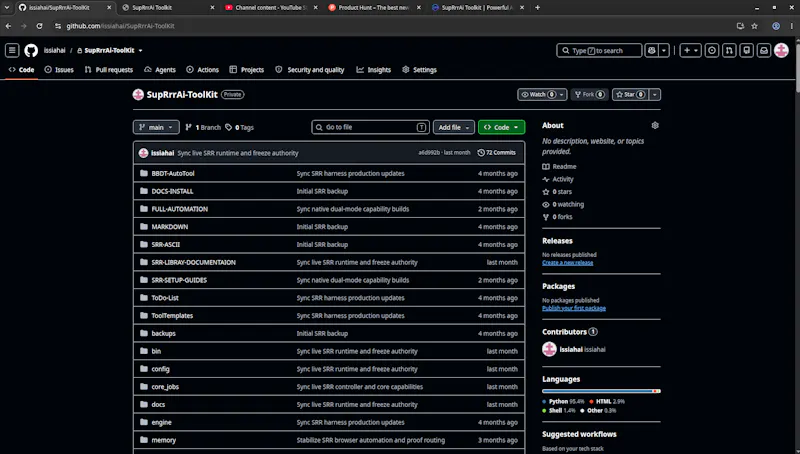Open latest commit hash a6d992b
Viewport: 800px width, 454px height.
tap(429, 153)
